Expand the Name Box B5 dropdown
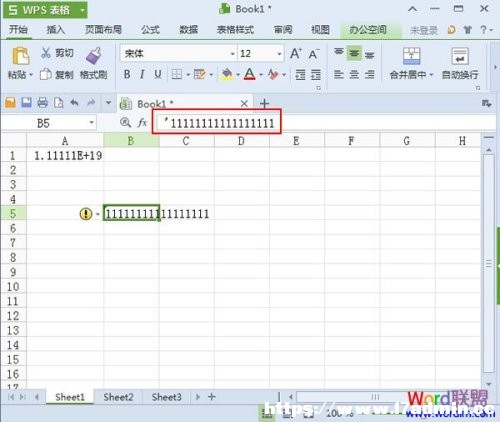Viewport: 500px width, 422px height. [91, 123]
